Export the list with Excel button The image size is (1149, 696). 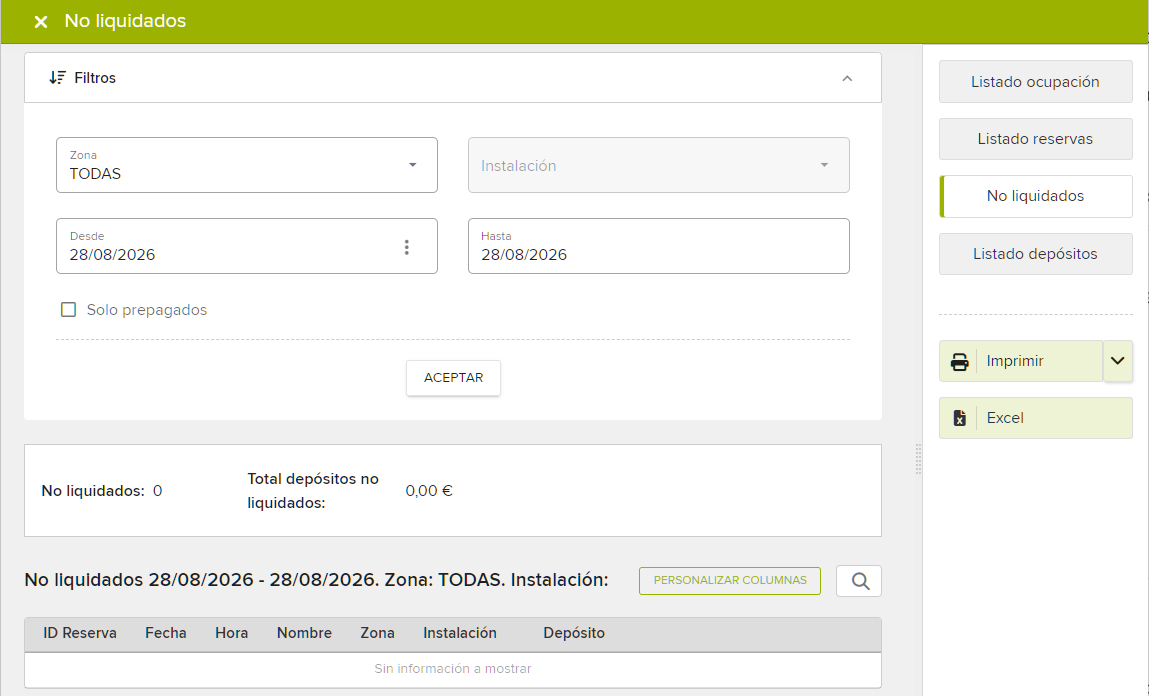pos(1035,418)
